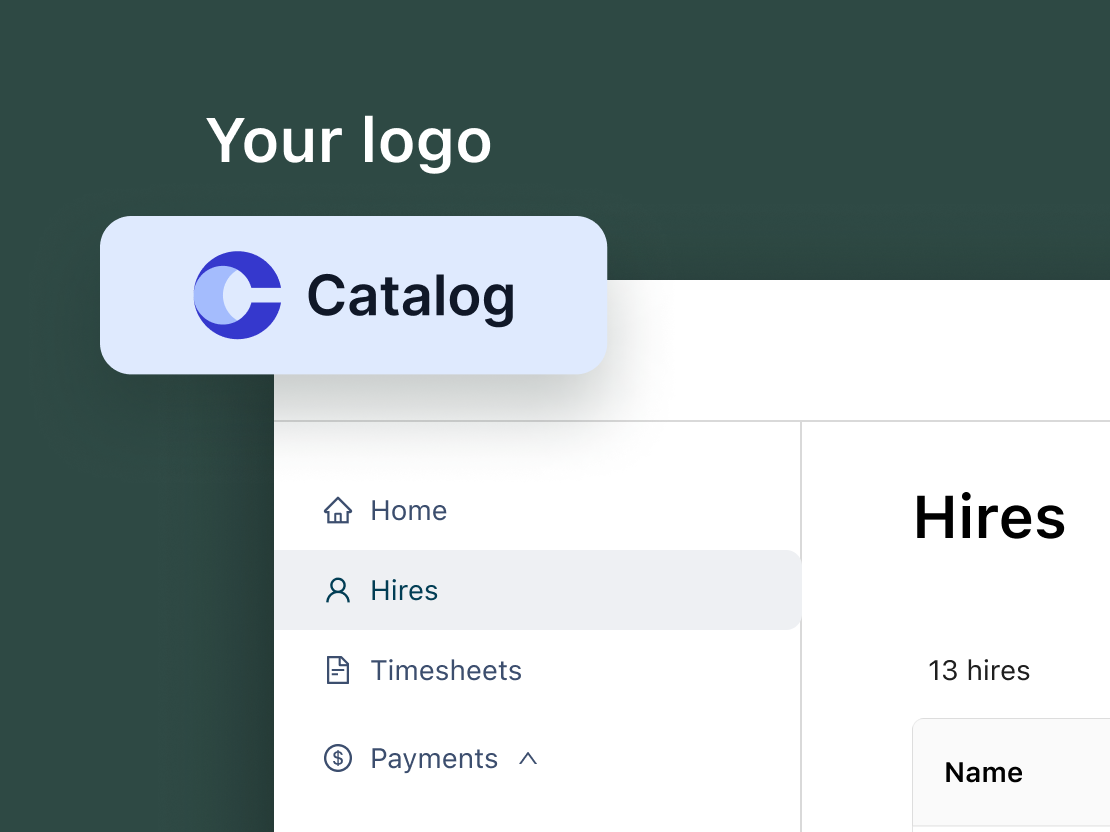Click the dollar-coin icon beside Payments
Image resolution: width=1110 pixels, height=832 pixels.
[338, 758]
